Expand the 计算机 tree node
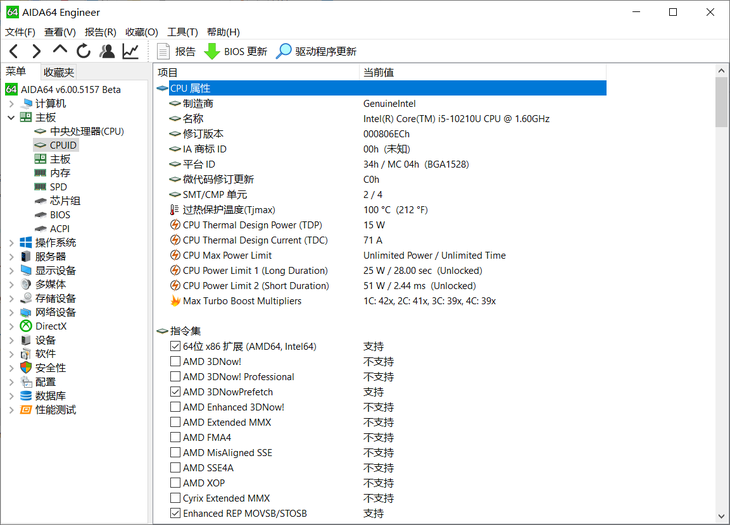This screenshot has height=525, width=730. point(11,103)
